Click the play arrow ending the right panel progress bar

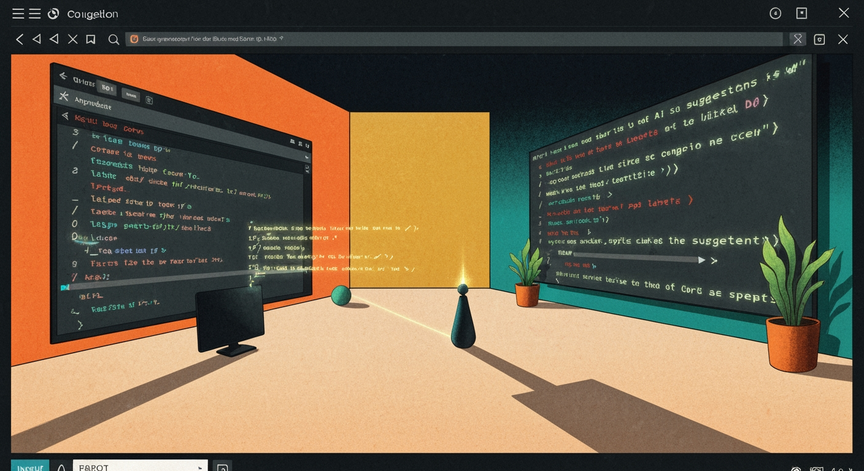click(x=701, y=260)
